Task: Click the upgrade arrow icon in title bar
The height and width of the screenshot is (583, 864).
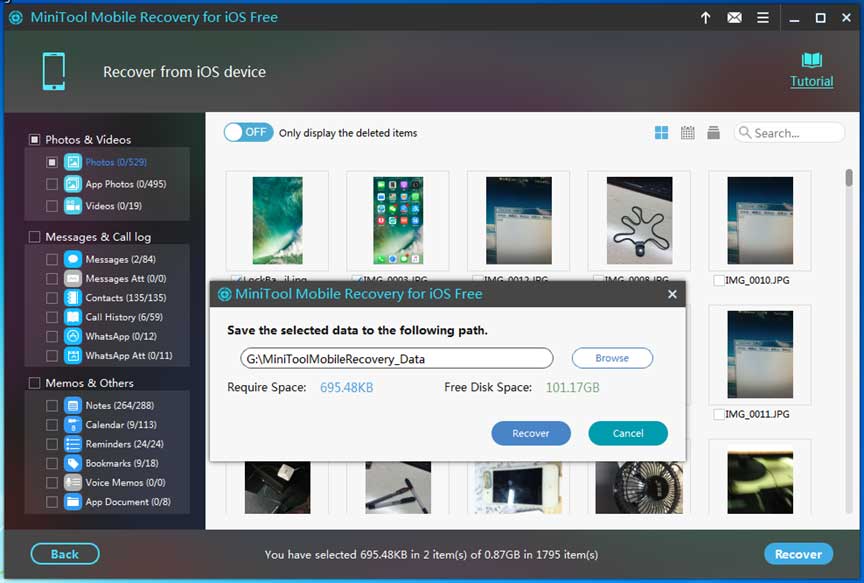Action: point(705,18)
